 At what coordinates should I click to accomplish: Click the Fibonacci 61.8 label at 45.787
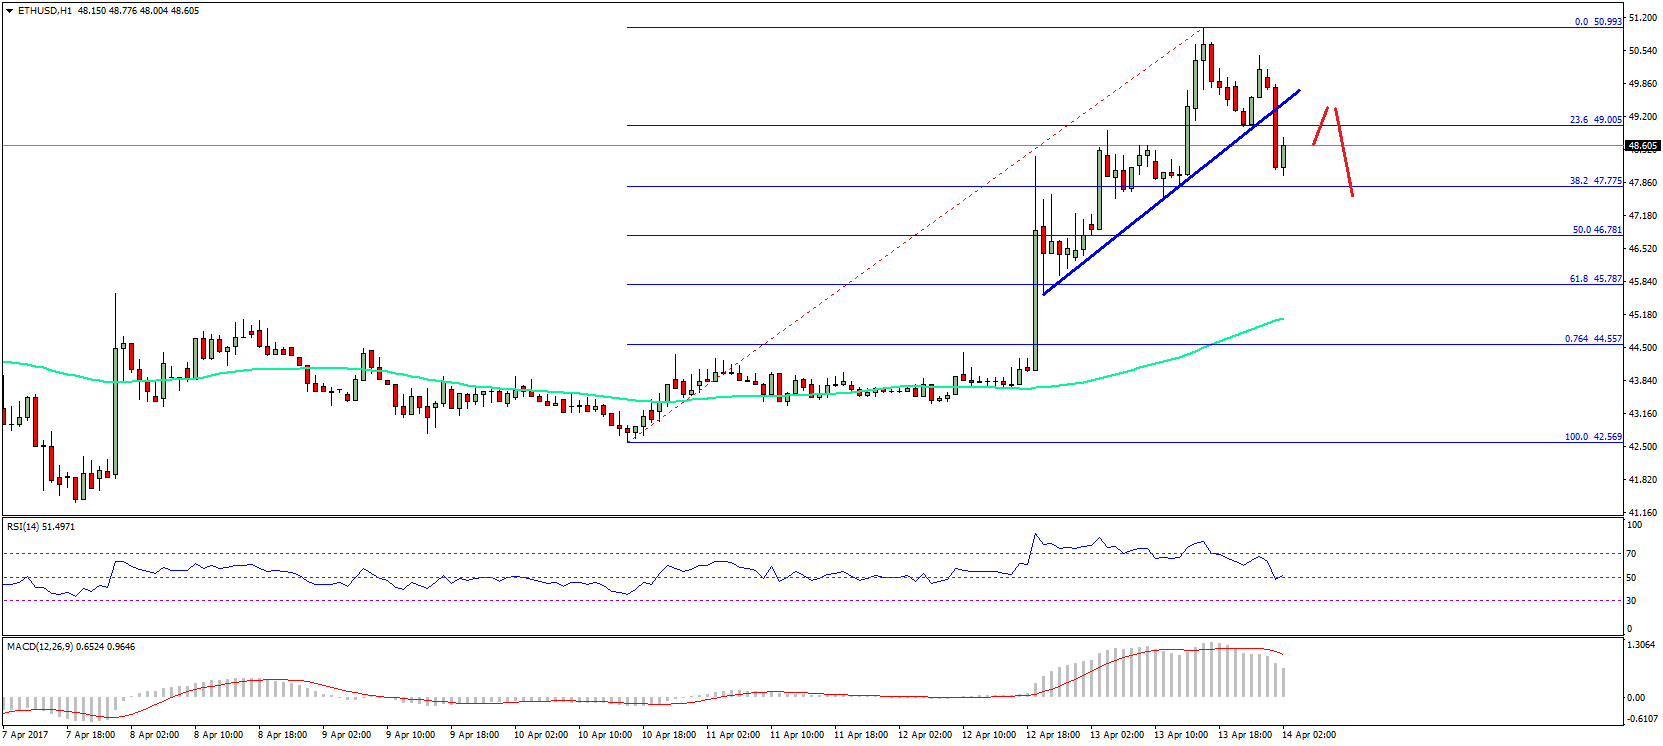click(x=1595, y=279)
